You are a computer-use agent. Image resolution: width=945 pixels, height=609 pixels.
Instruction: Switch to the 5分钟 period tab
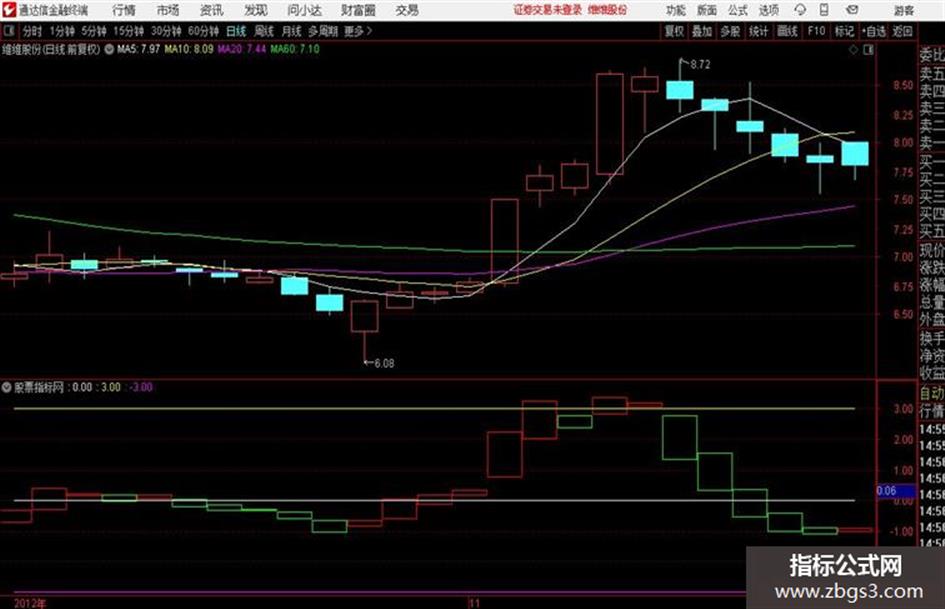[94, 31]
